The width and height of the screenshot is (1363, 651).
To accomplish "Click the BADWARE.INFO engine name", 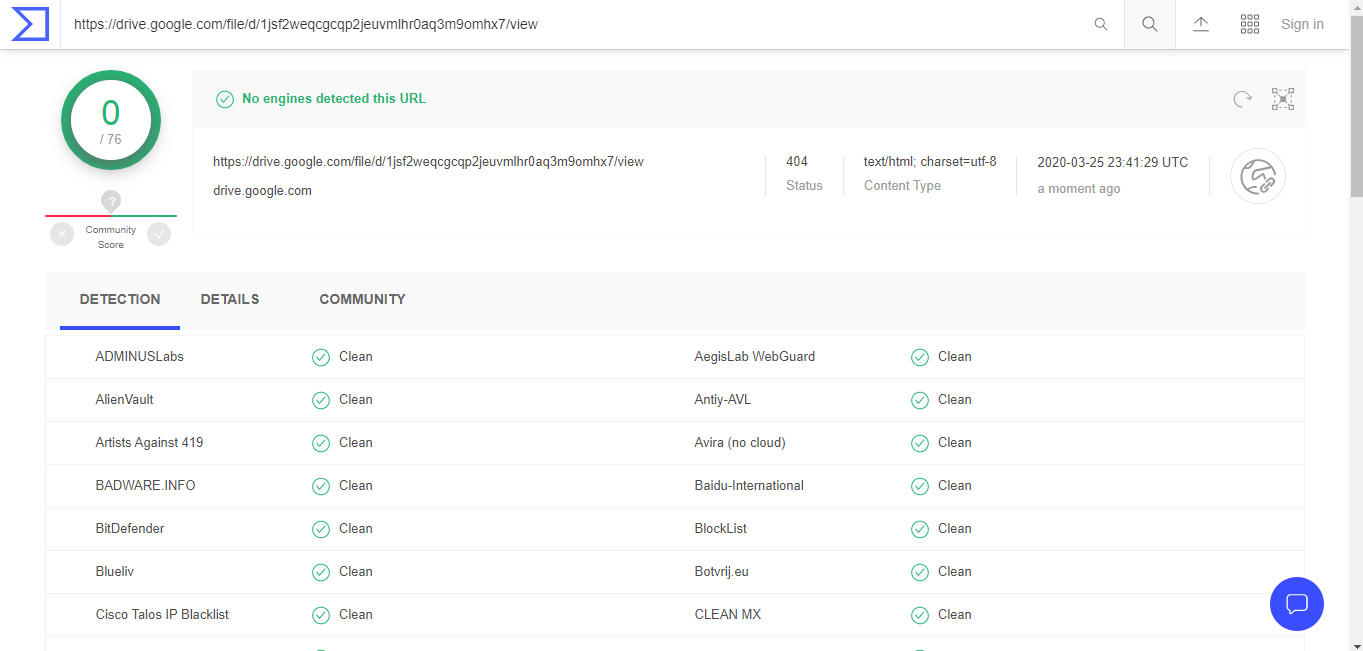I will click(146, 485).
